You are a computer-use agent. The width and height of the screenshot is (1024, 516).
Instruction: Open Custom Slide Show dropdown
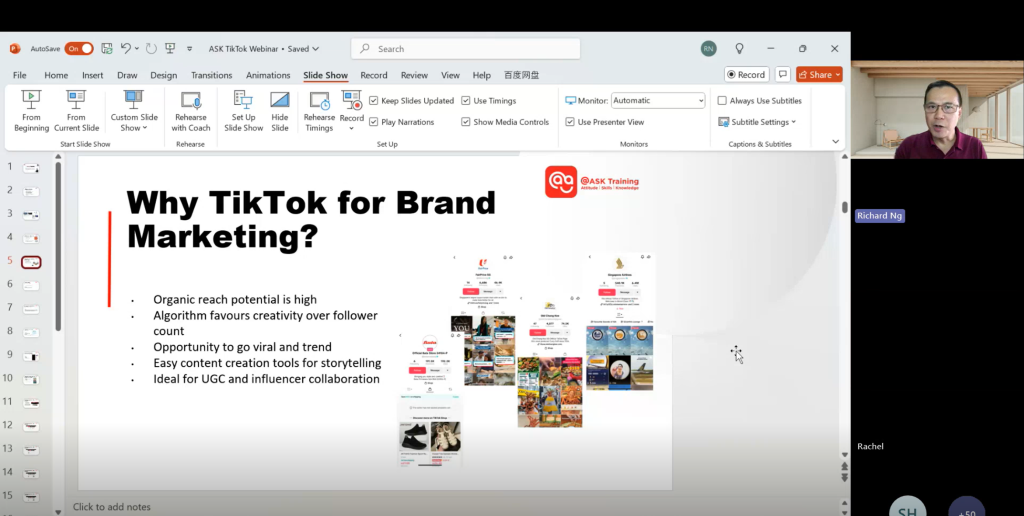134,112
